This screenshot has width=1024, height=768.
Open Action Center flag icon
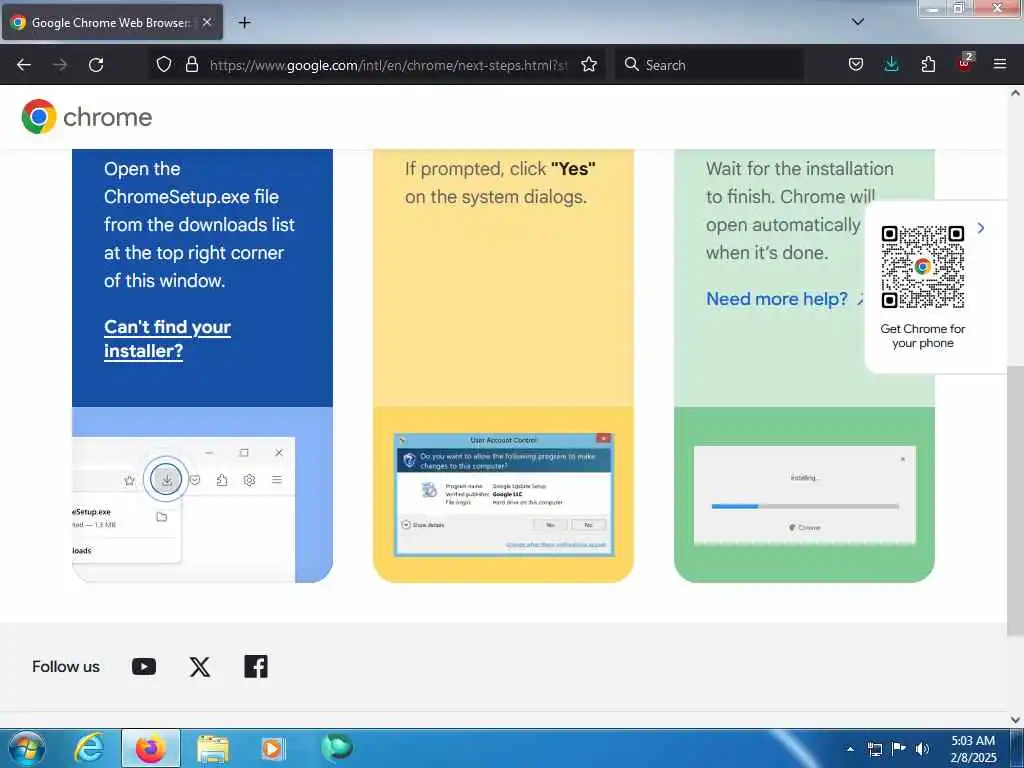(x=899, y=749)
